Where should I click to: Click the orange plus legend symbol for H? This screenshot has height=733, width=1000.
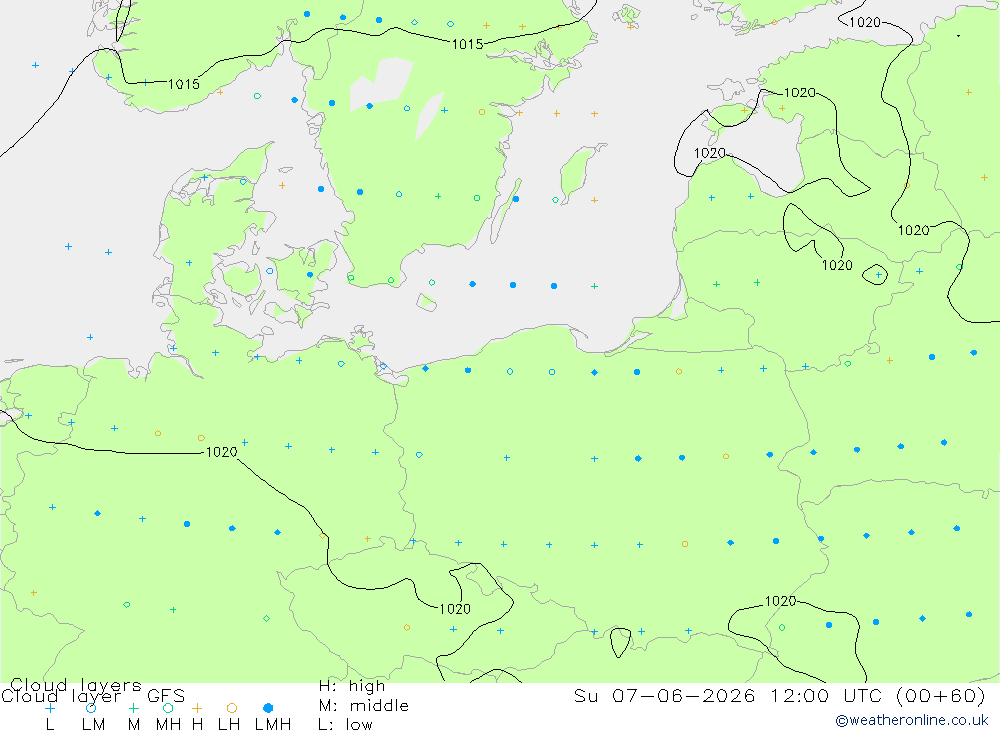click(x=197, y=708)
